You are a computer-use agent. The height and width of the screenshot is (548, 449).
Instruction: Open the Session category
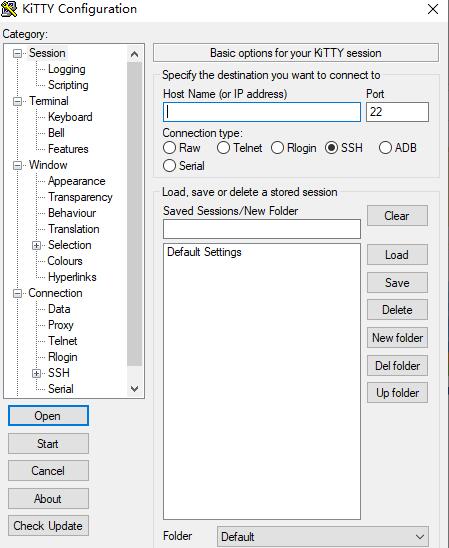[47, 53]
